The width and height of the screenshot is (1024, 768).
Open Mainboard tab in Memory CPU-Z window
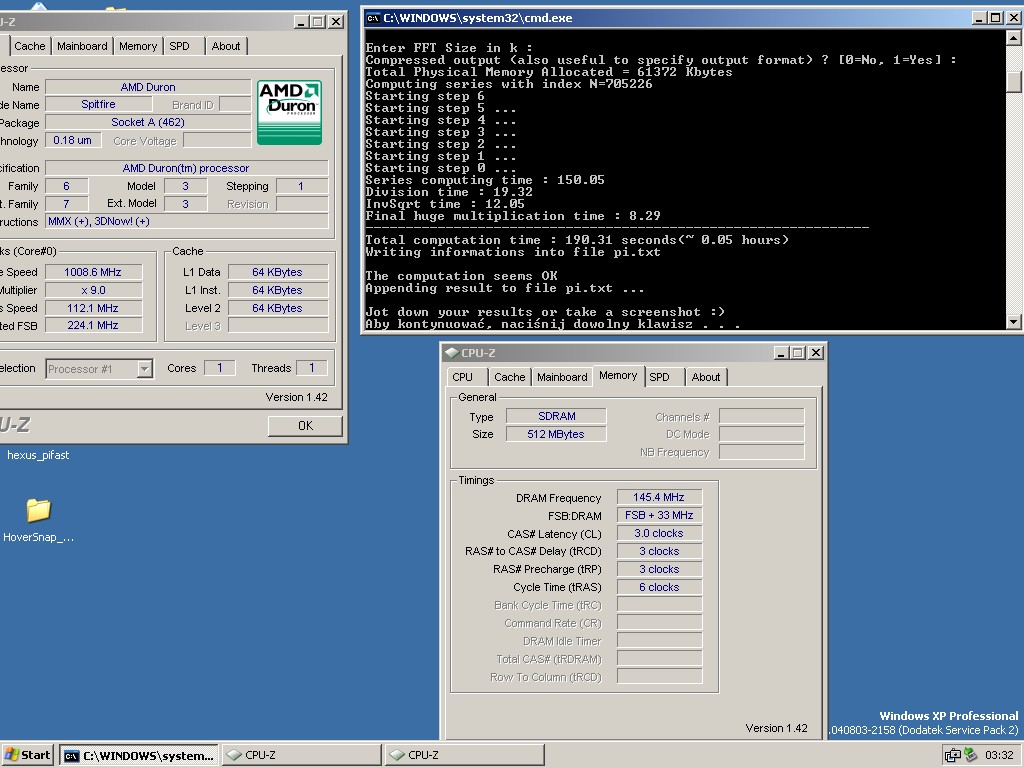click(562, 377)
